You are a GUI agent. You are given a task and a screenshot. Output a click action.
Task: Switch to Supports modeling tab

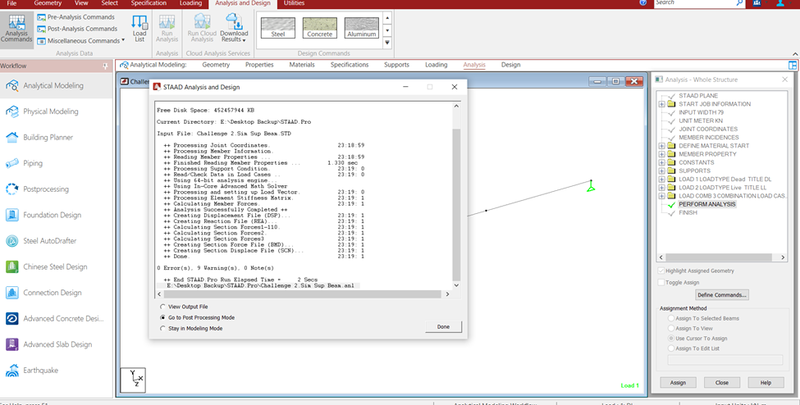click(396, 65)
